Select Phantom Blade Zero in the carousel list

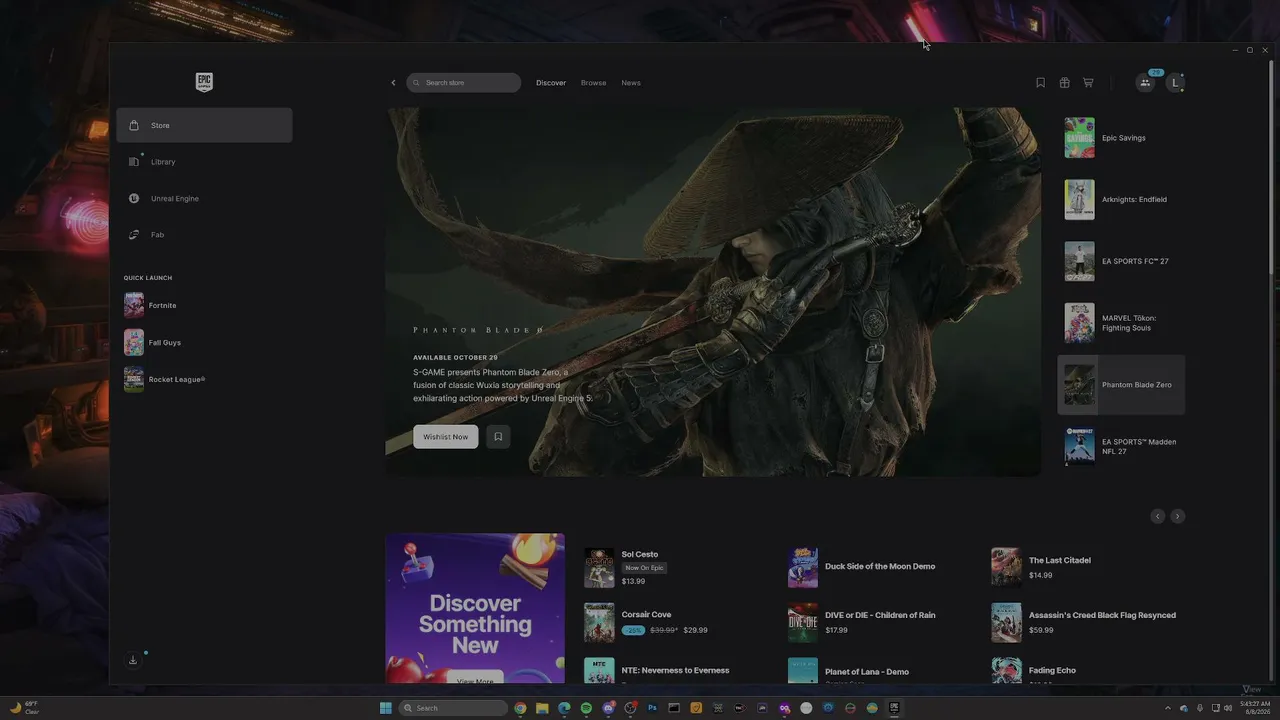click(x=1121, y=385)
